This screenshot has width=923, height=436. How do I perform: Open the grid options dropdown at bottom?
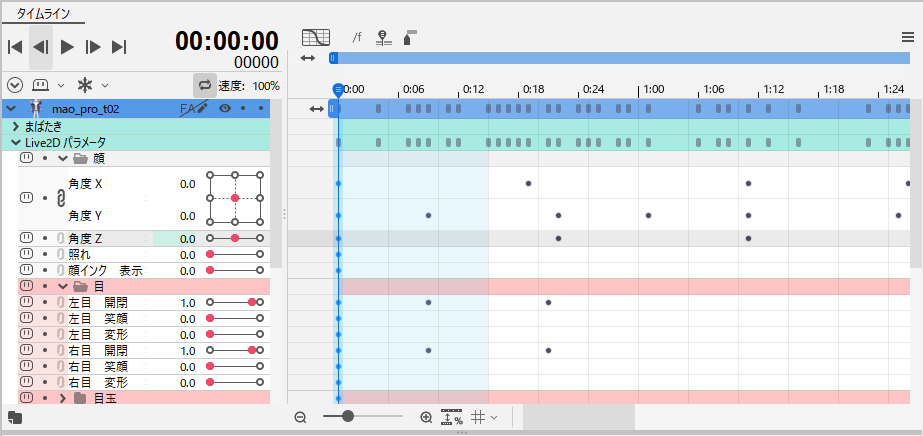point(484,417)
